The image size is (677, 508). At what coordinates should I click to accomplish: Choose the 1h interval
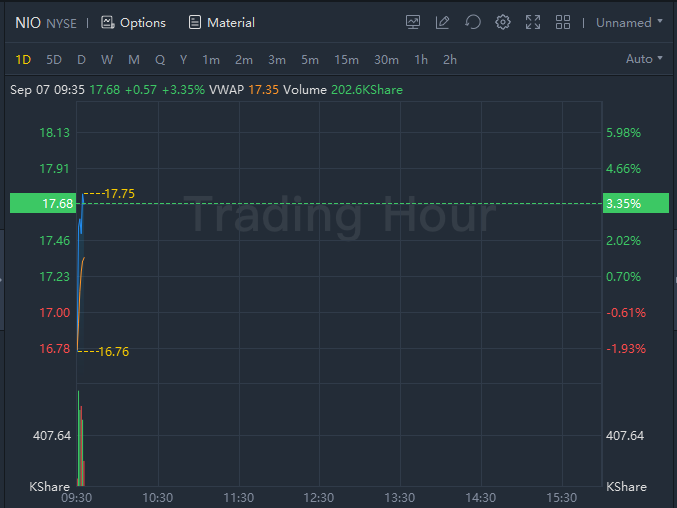(x=421, y=59)
